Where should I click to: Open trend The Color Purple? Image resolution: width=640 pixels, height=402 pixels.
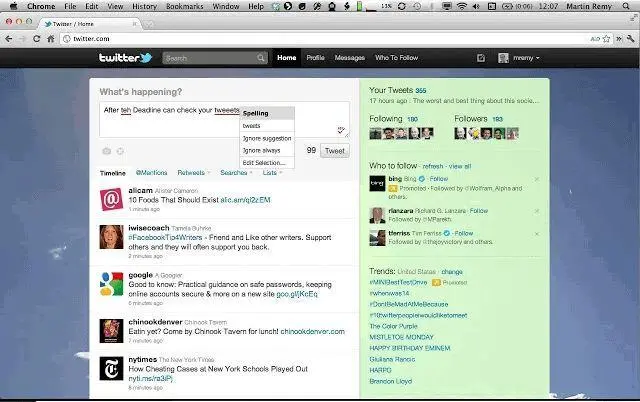click(393, 326)
